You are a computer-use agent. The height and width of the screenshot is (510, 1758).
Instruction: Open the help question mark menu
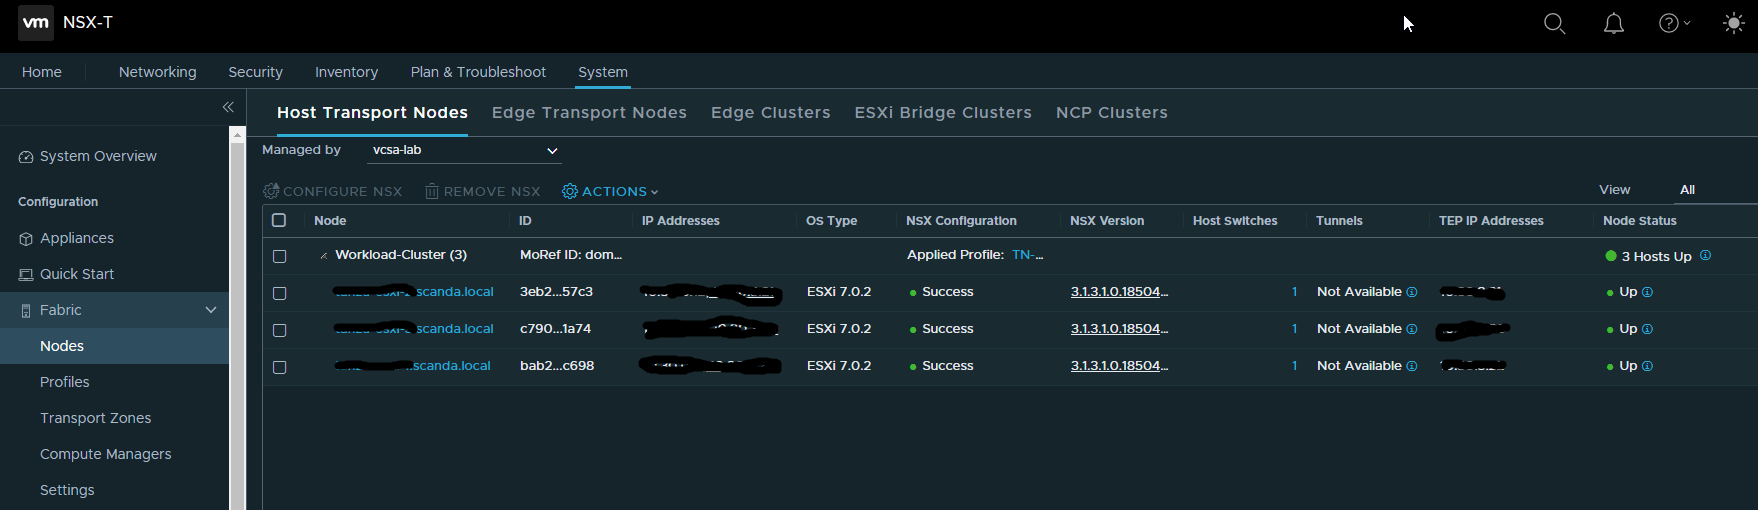1674,23
